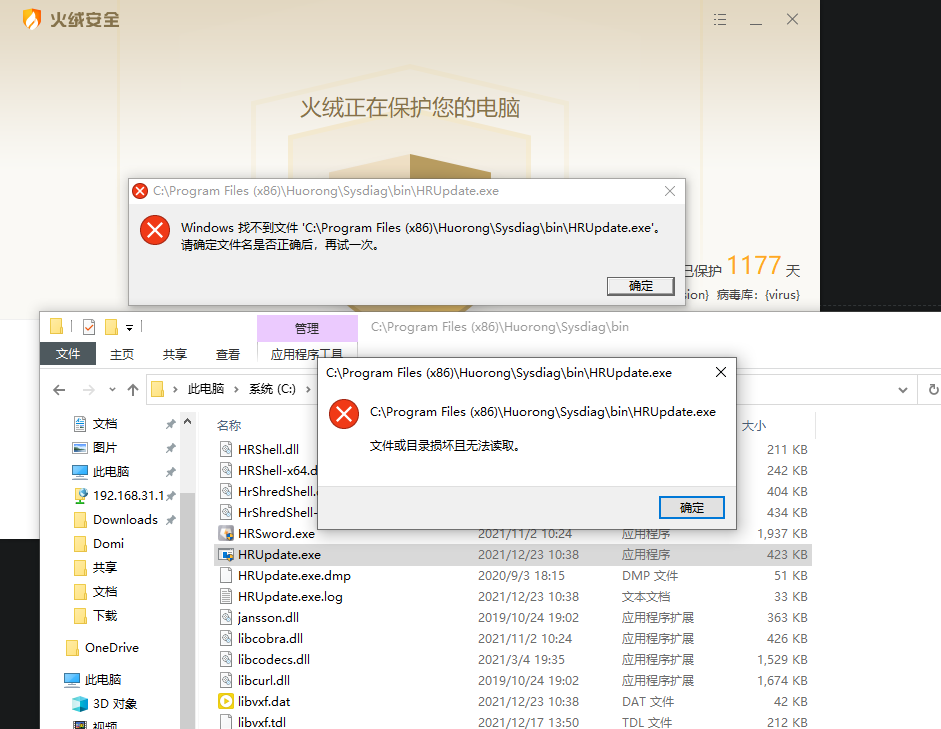Open the Domi folder in sidebar

(x=108, y=544)
